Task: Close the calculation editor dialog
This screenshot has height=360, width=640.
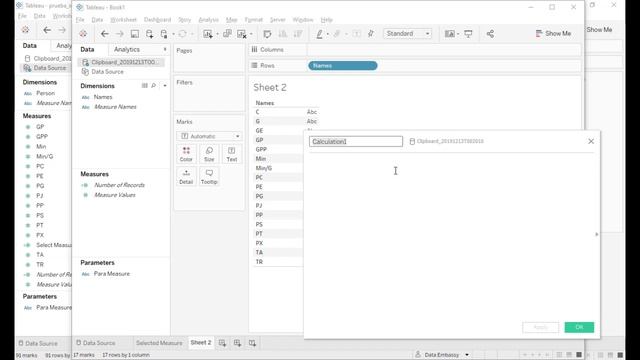Action: click(591, 141)
